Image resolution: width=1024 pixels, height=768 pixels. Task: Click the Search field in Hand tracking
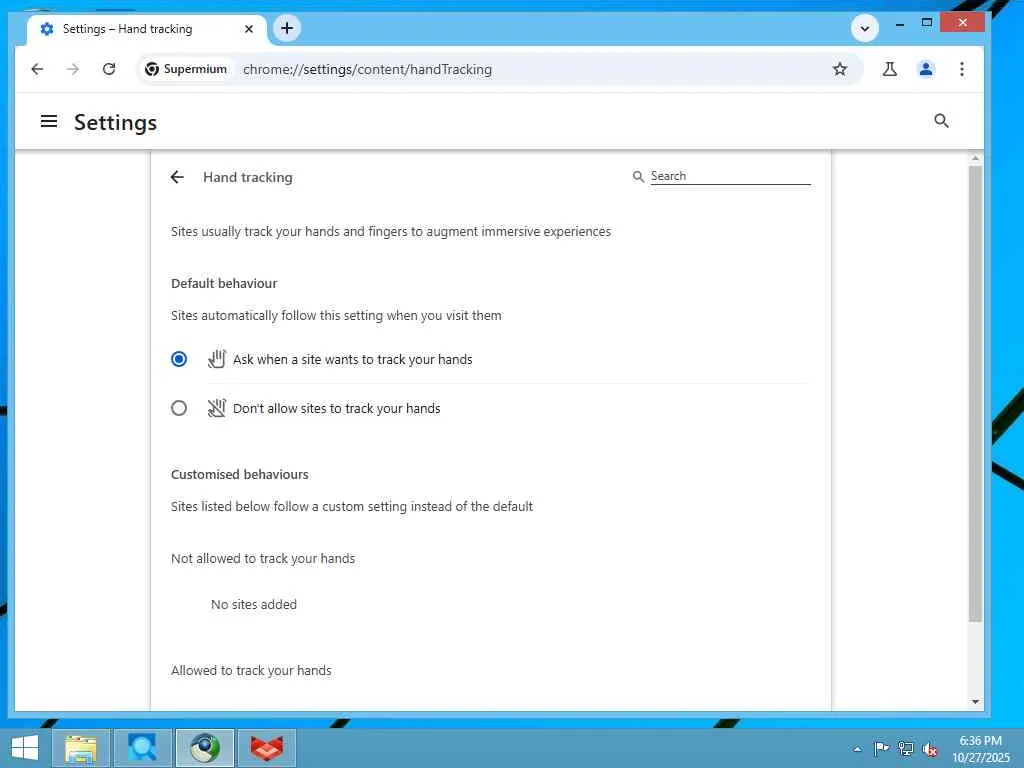(x=730, y=176)
